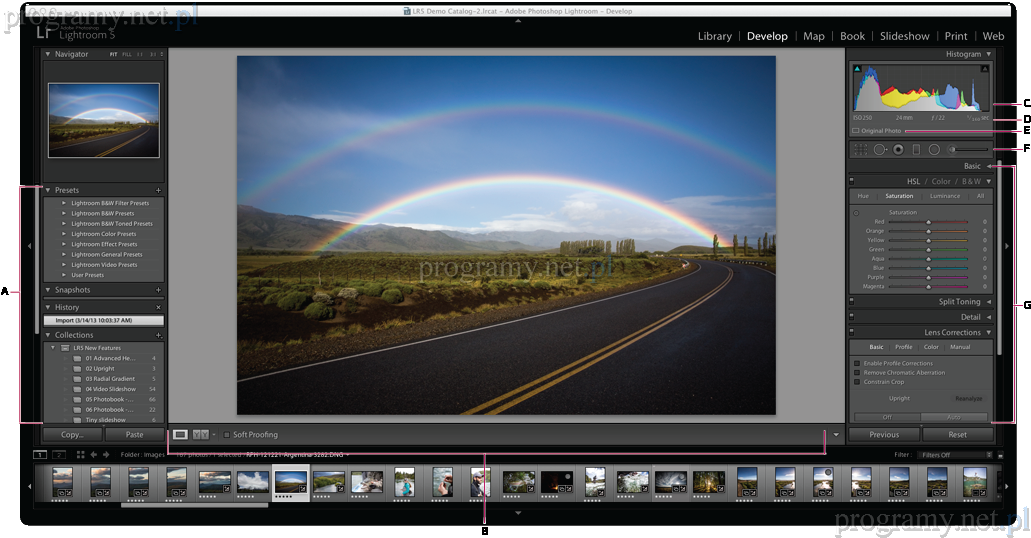The image size is (1031, 538).
Task: Open grid view from filmstrip header
Action: pos(80,454)
